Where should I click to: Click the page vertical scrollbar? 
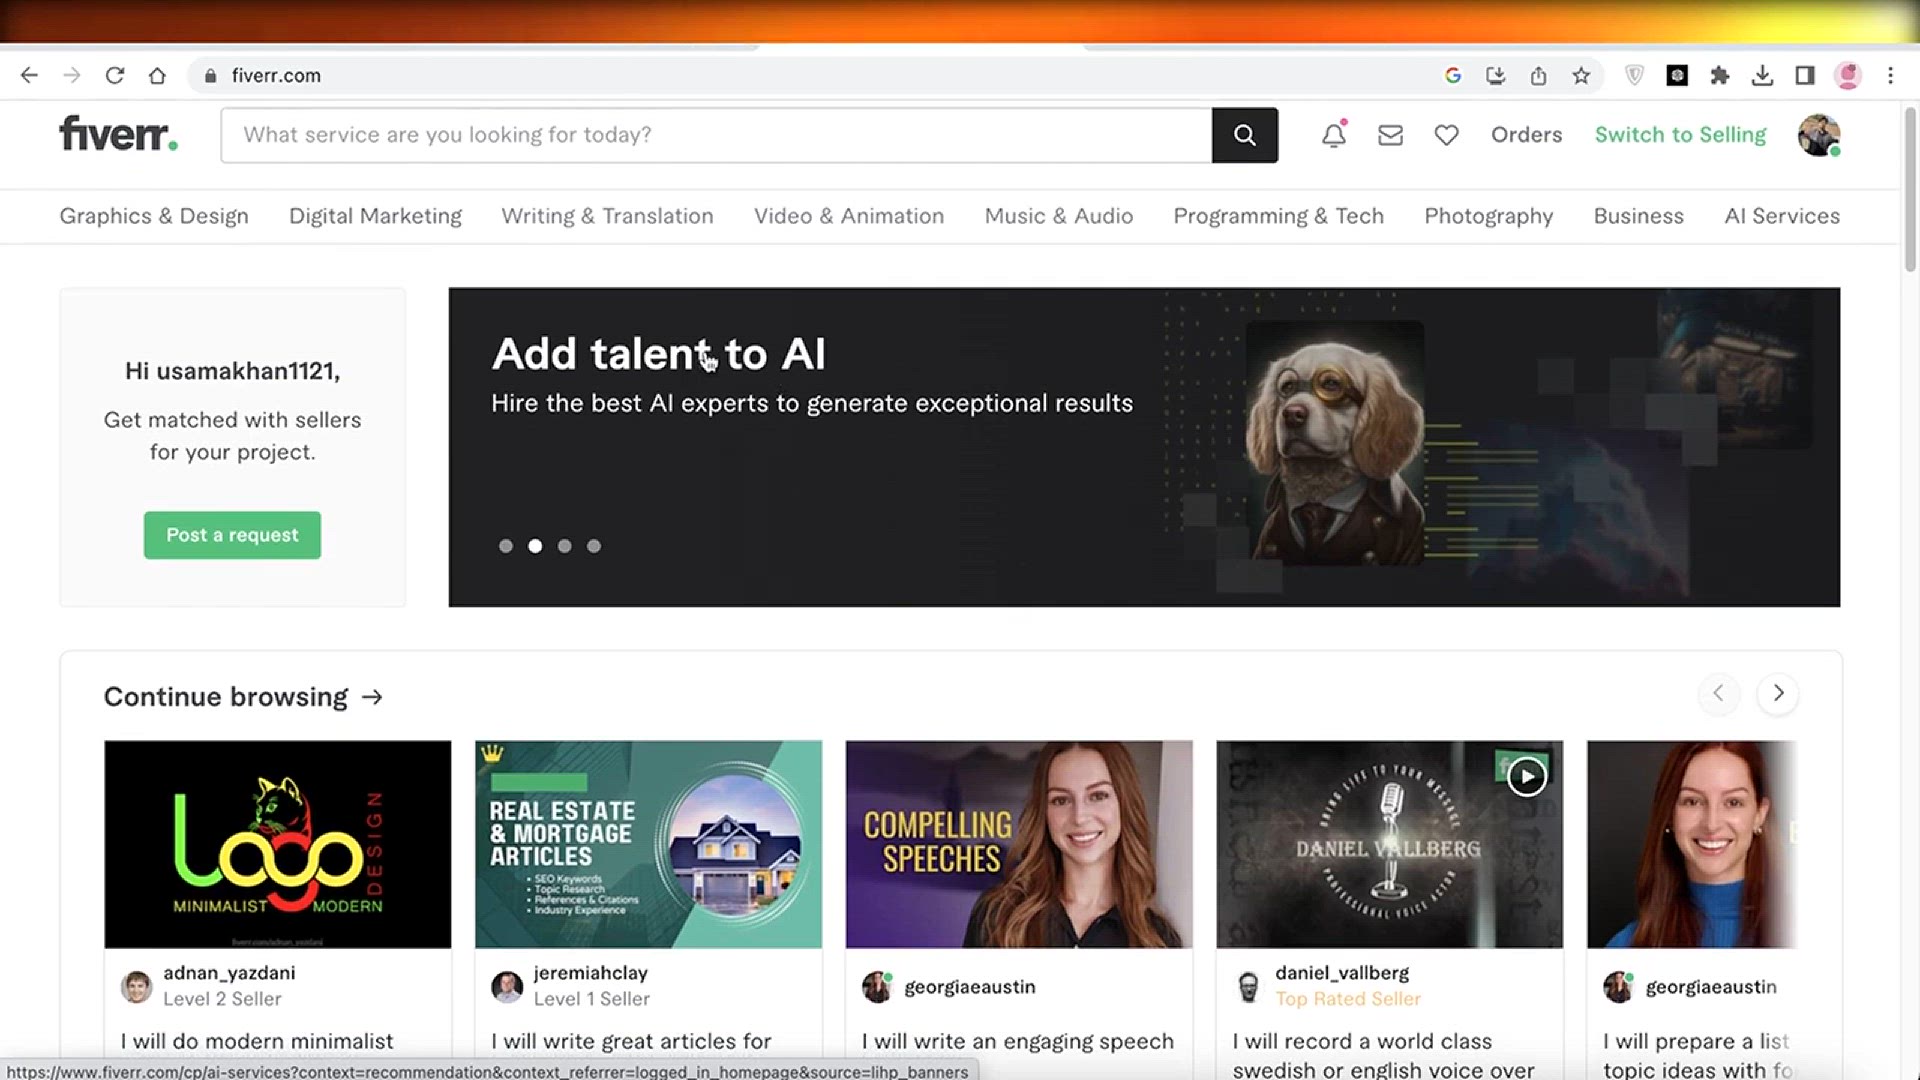pyautogui.click(x=1909, y=190)
